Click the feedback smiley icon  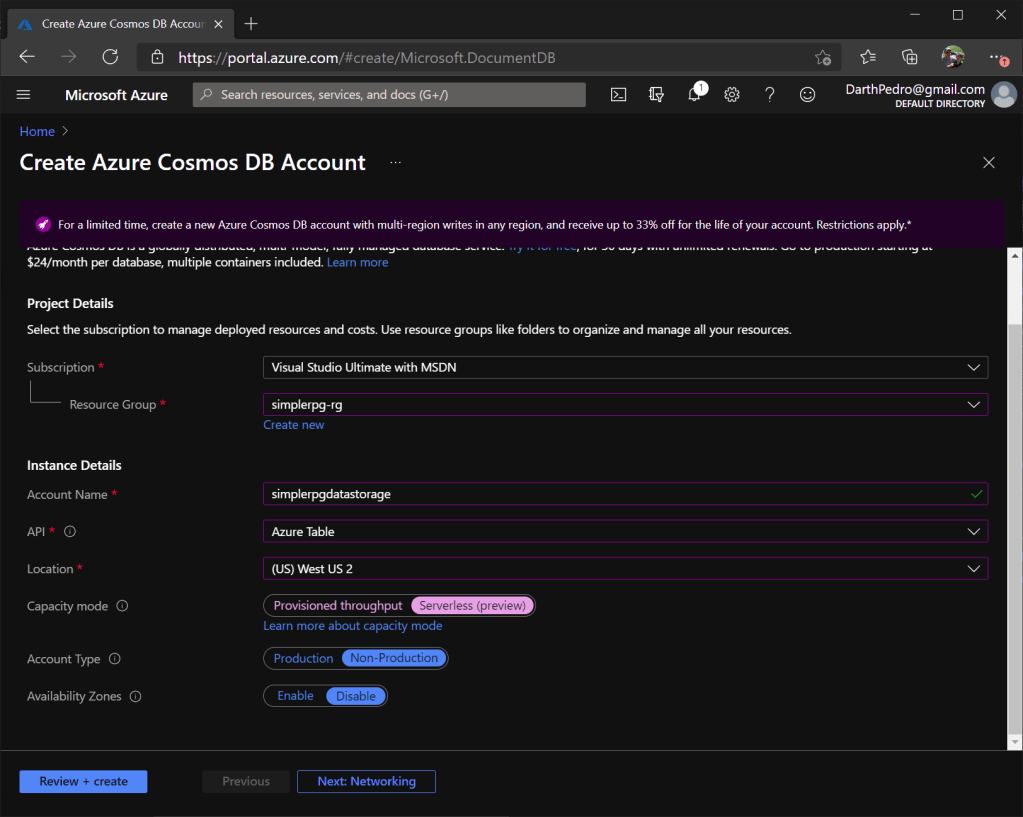pyautogui.click(x=807, y=94)
